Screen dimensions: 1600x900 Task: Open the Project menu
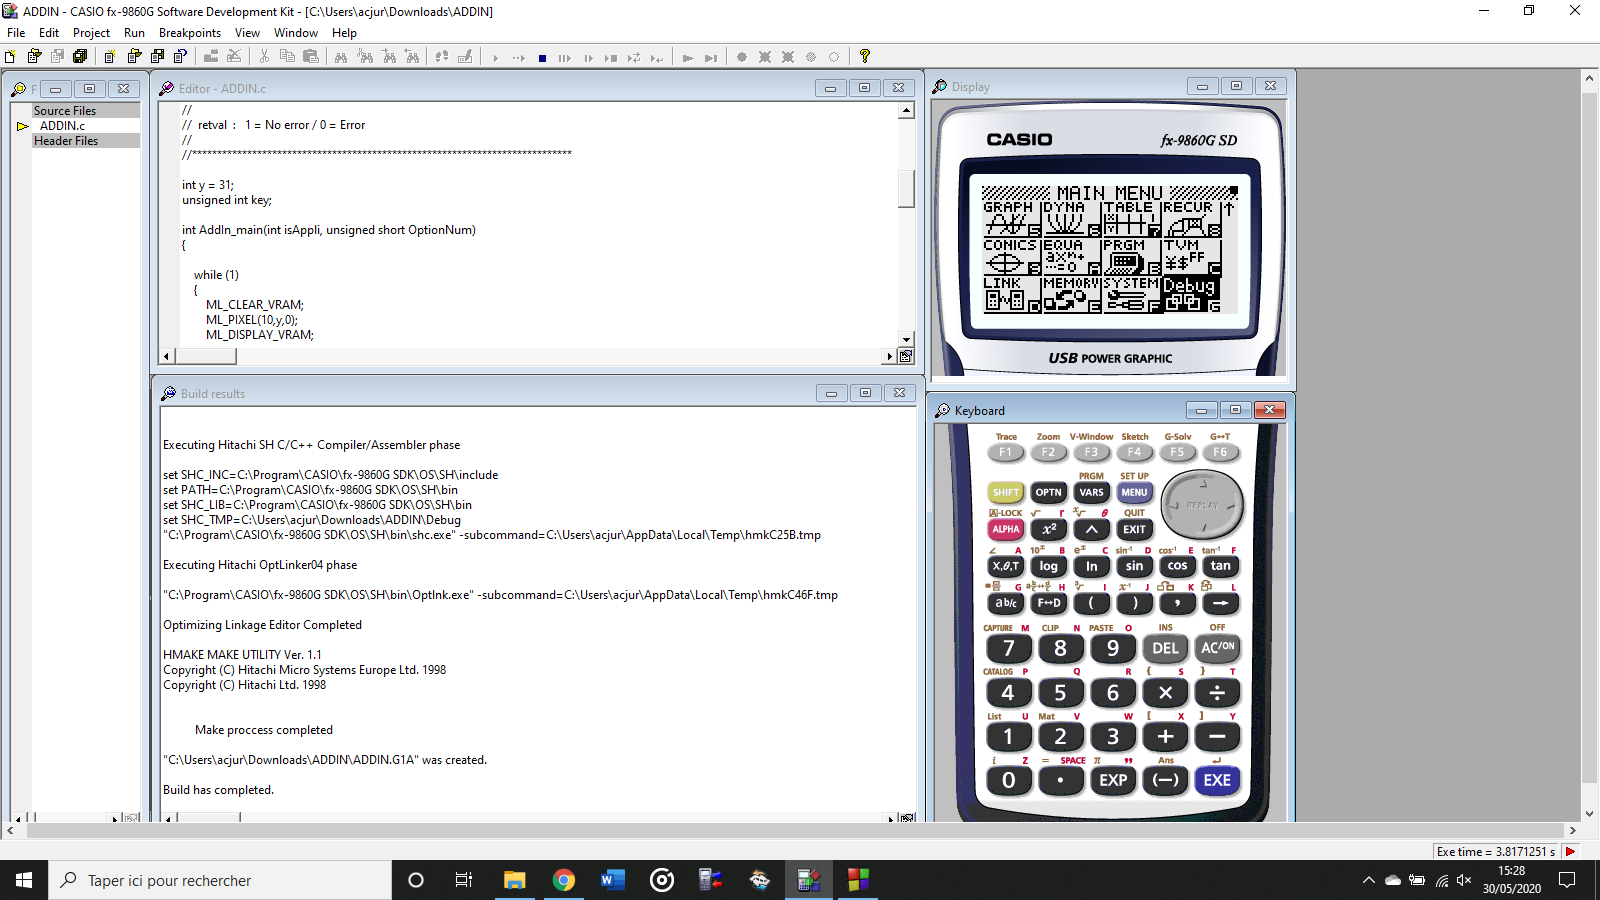91,33
